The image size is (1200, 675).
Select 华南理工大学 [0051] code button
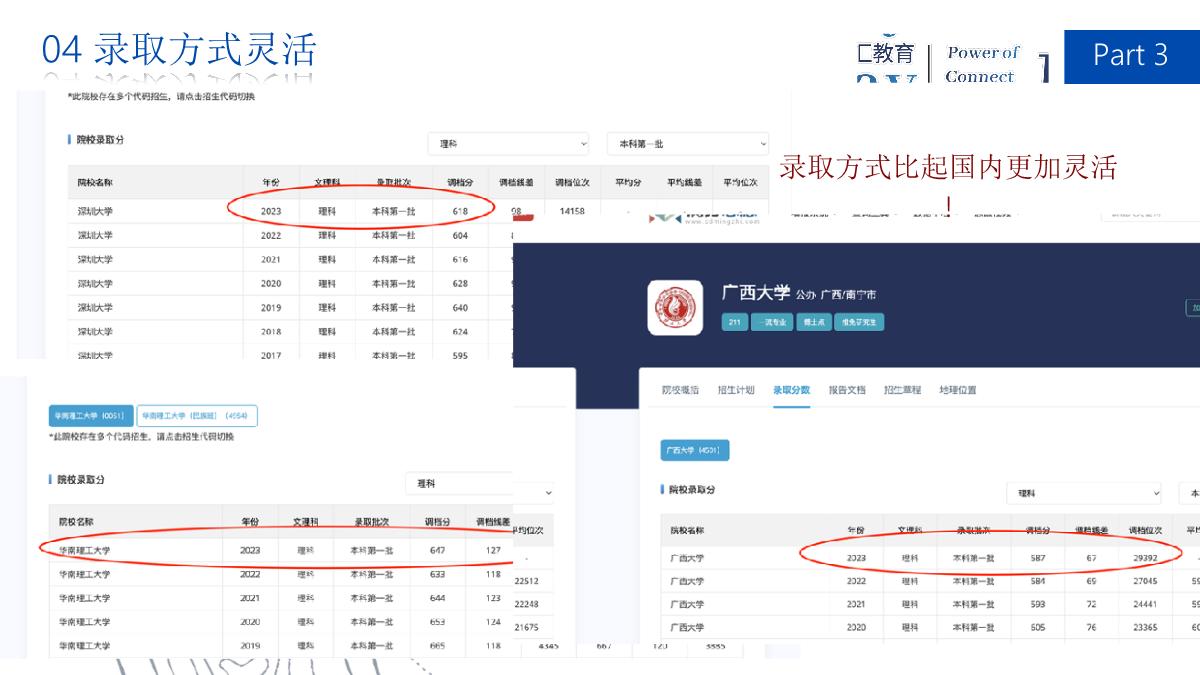tap(91, 416)
